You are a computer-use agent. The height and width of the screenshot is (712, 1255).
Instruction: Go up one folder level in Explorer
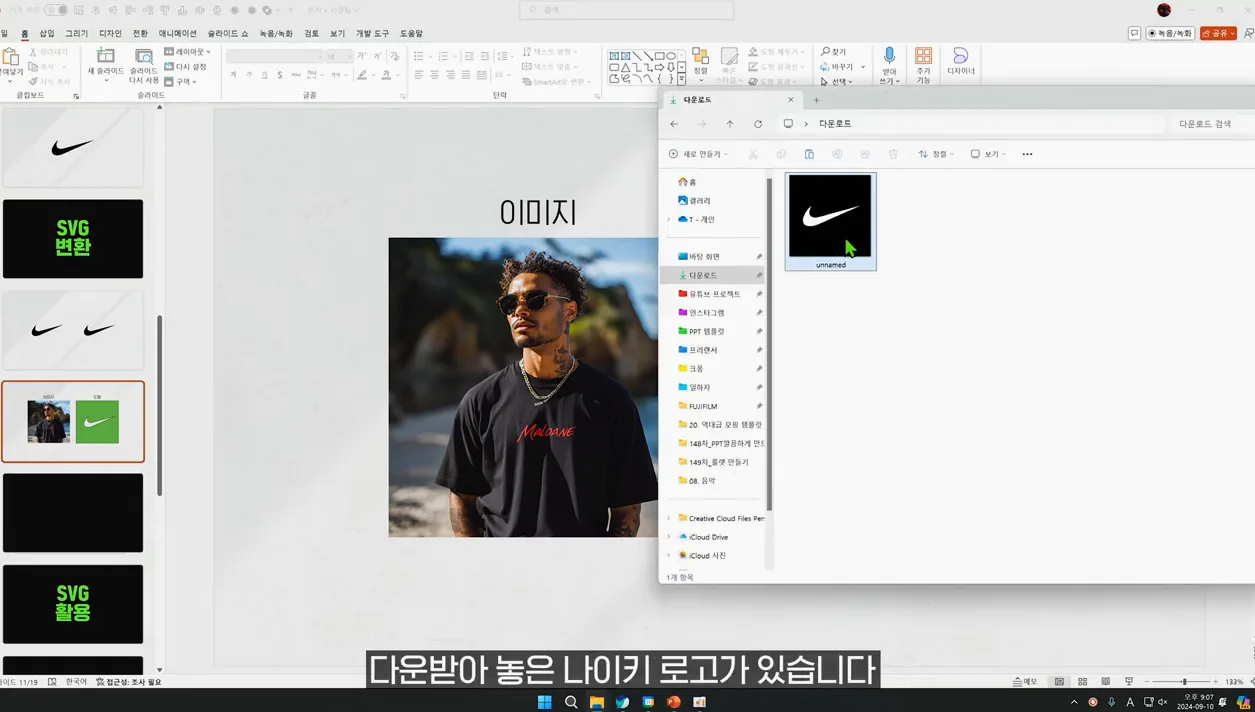pyautogui.click(x=730, y=124)
